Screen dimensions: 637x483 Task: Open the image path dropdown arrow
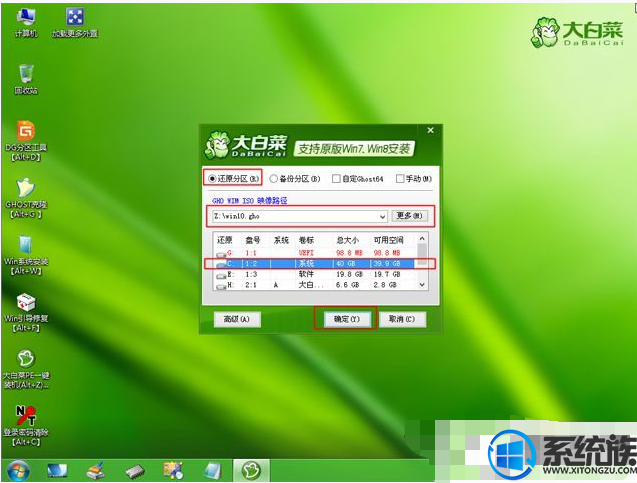(x=382, y=217)
